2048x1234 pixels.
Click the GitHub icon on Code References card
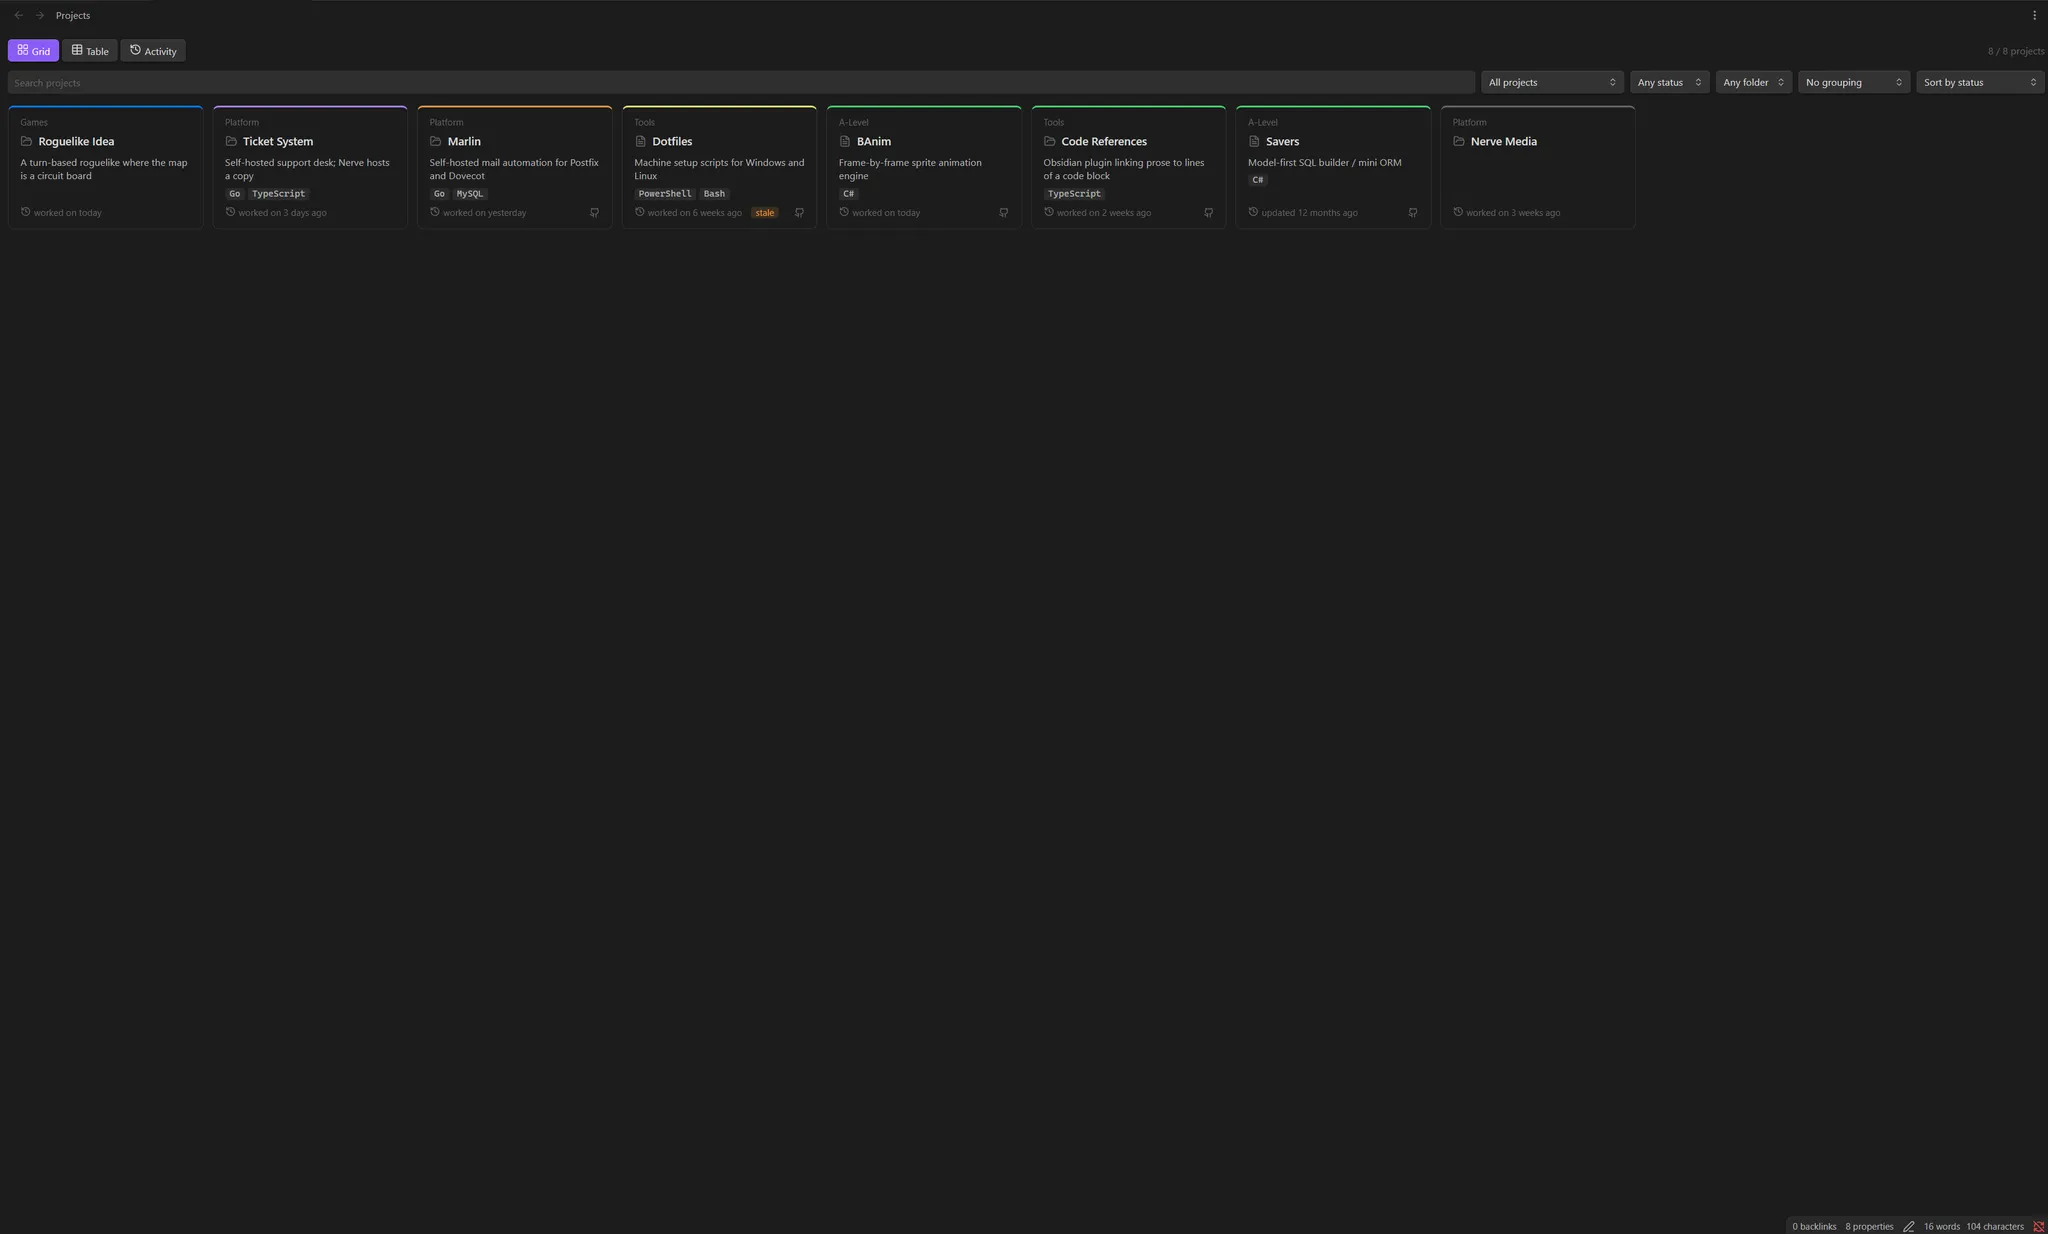click(x=1208, y=212)
